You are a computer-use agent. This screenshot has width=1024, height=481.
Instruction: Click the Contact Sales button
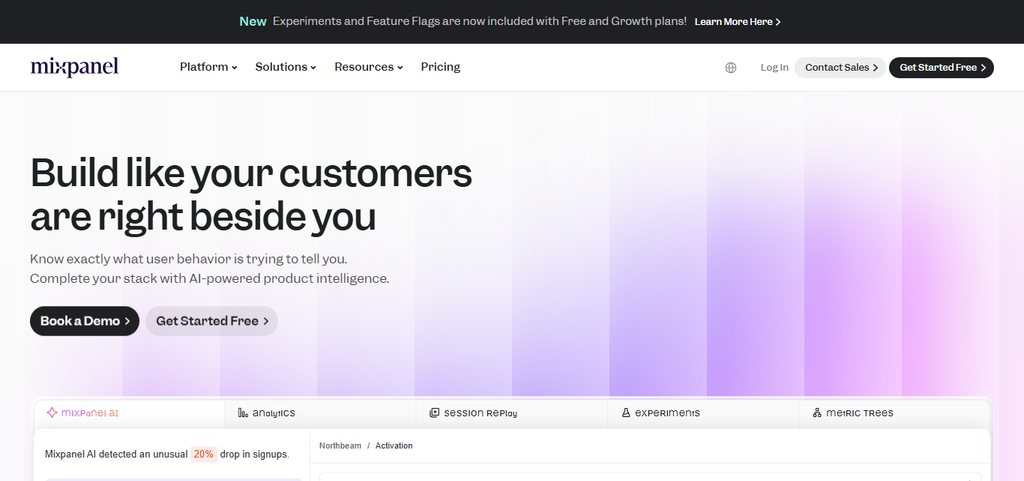pyautogui.click(x=840, y=67)
